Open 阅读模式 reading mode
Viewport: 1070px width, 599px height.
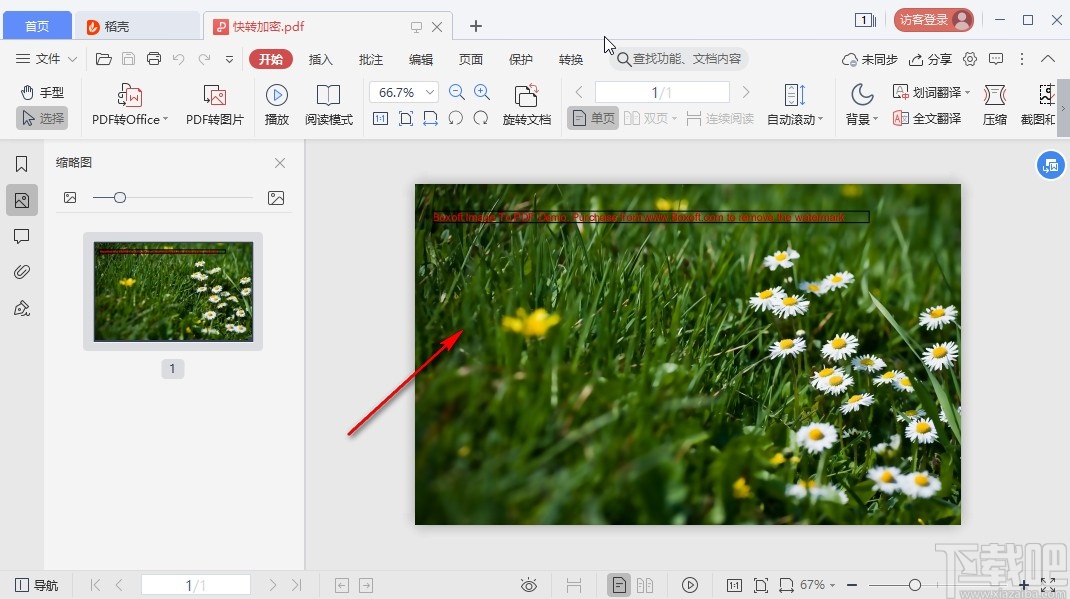point(328,96)
